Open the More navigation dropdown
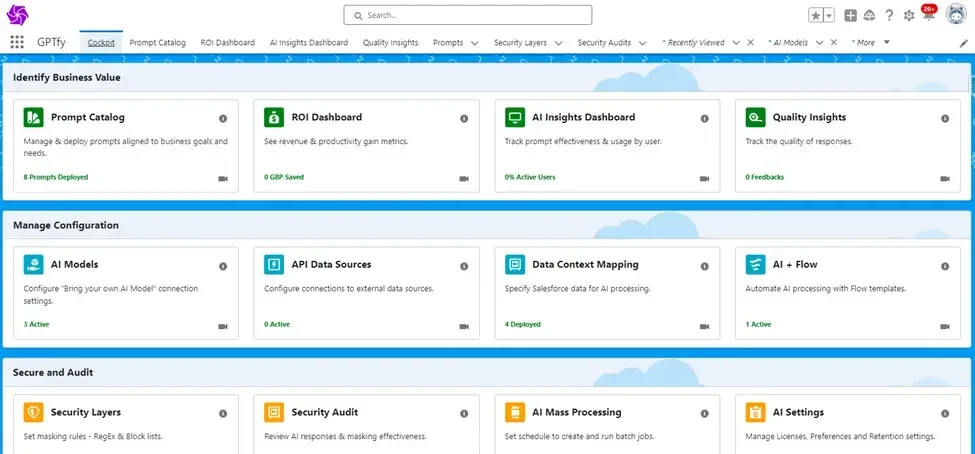This screenshot has height=454, width=975. (867, 43)
